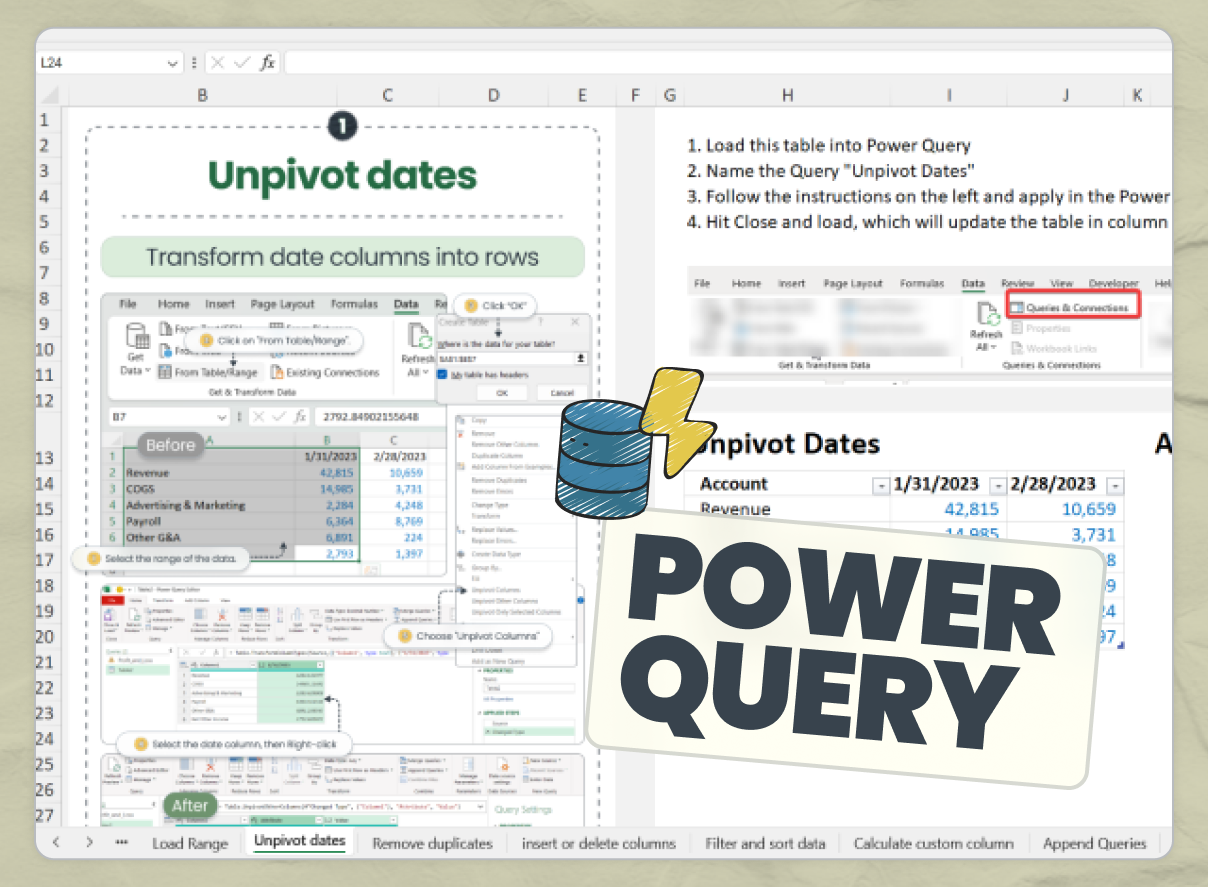Screen dimensions: 1208x887
Task: Select column I header
Action: 949,95
